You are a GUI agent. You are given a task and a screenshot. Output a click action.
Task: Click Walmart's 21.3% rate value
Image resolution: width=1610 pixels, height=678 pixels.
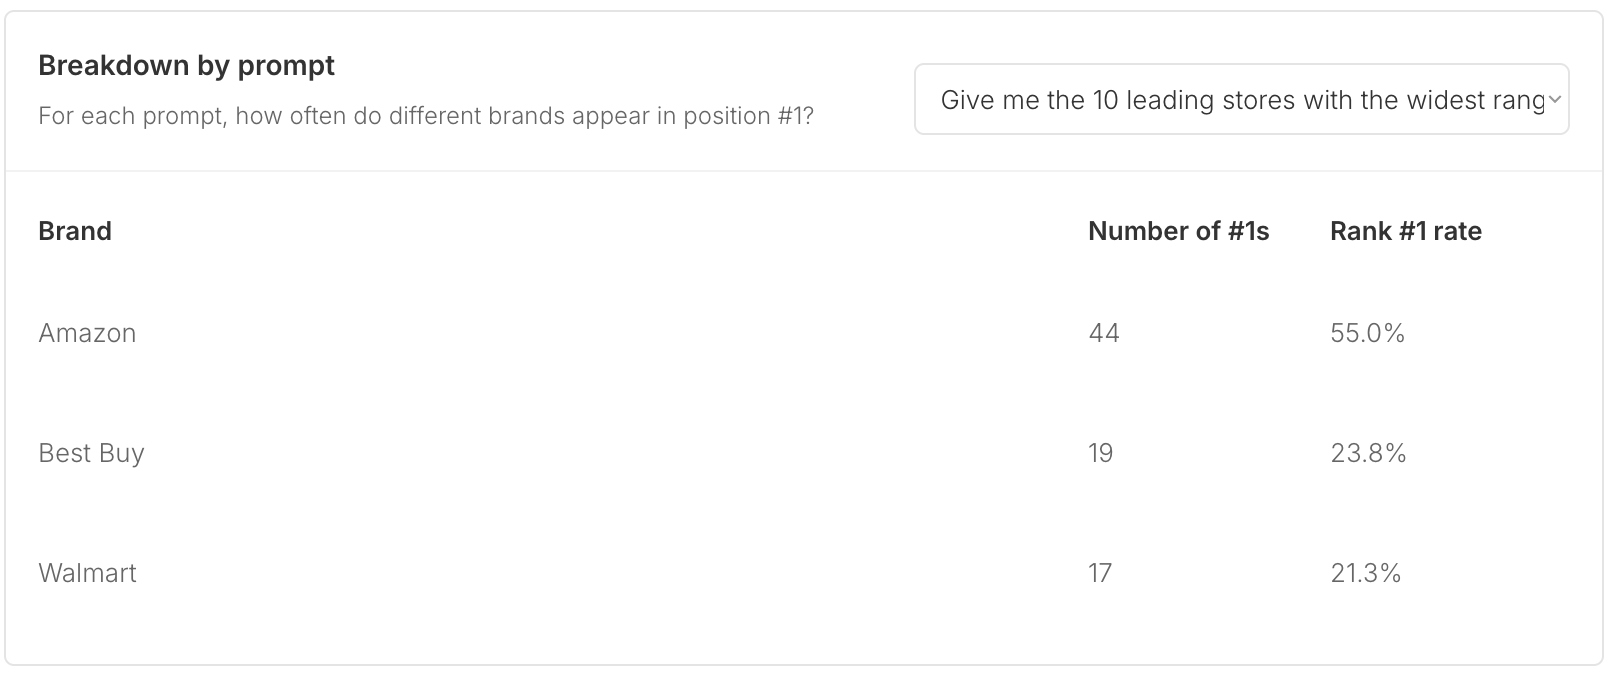click(1365, 573)
